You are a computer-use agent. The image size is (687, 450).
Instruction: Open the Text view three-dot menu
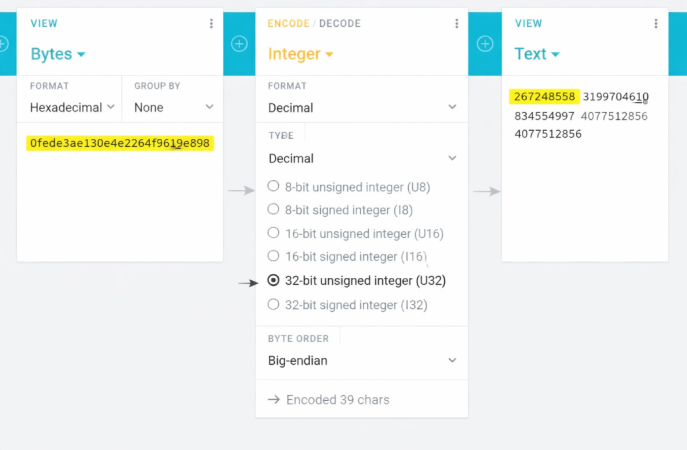coord(657,23)
